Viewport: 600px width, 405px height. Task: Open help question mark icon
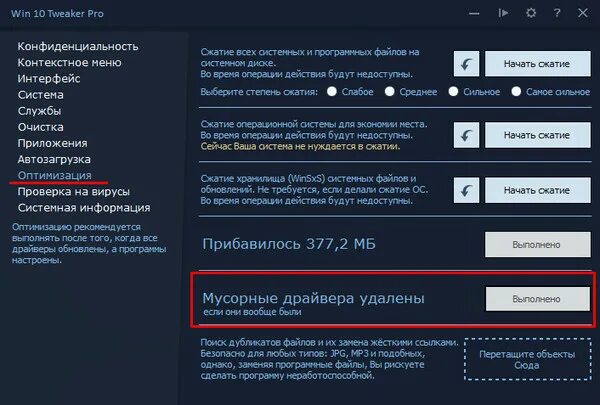point(557,13)
